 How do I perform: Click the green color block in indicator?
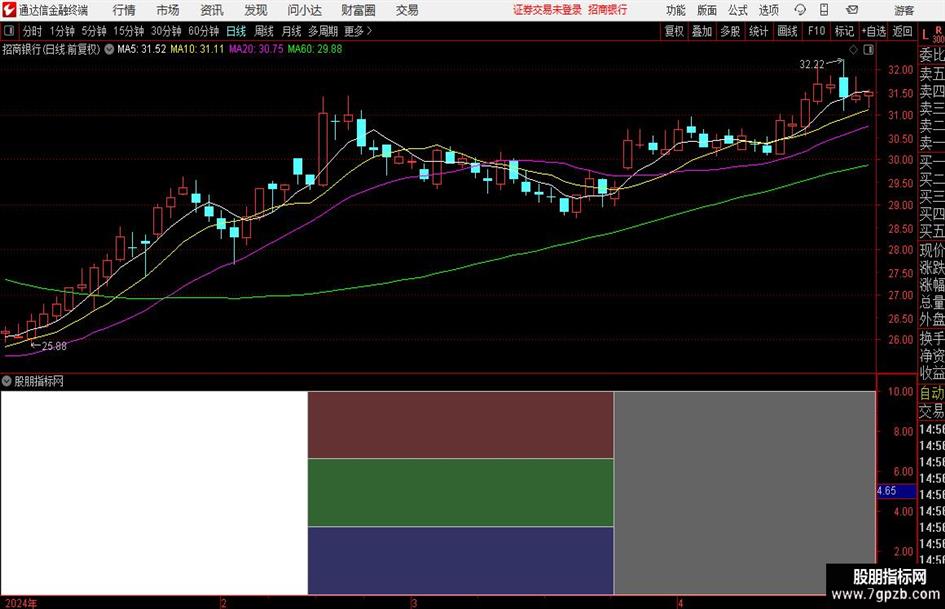[x=460, y=493]
